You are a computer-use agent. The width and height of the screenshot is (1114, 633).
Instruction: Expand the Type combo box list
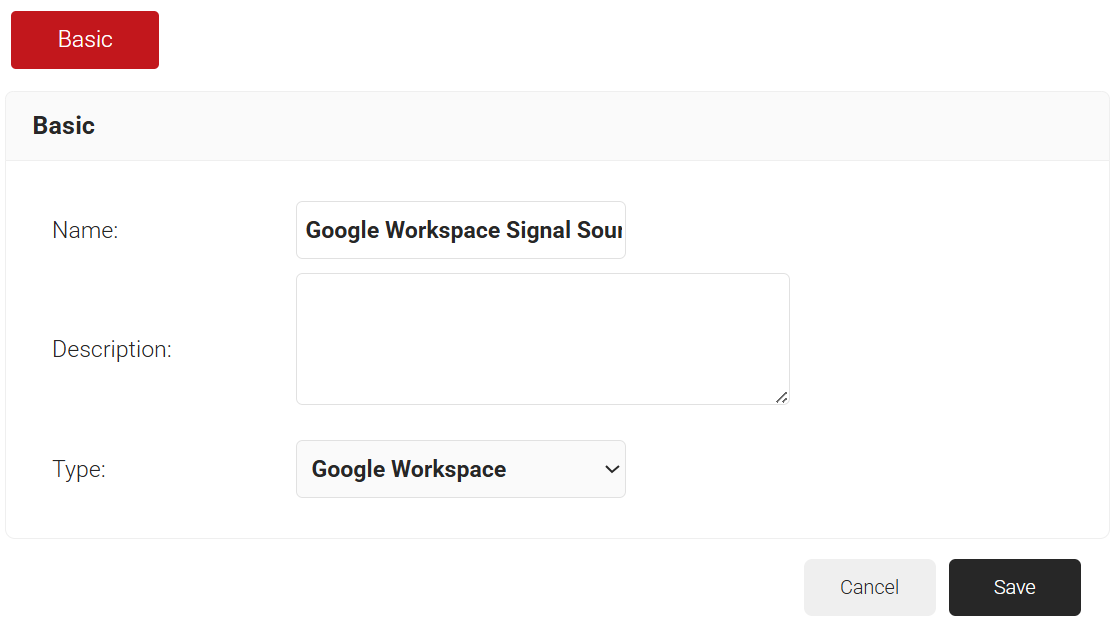point(461,469)
